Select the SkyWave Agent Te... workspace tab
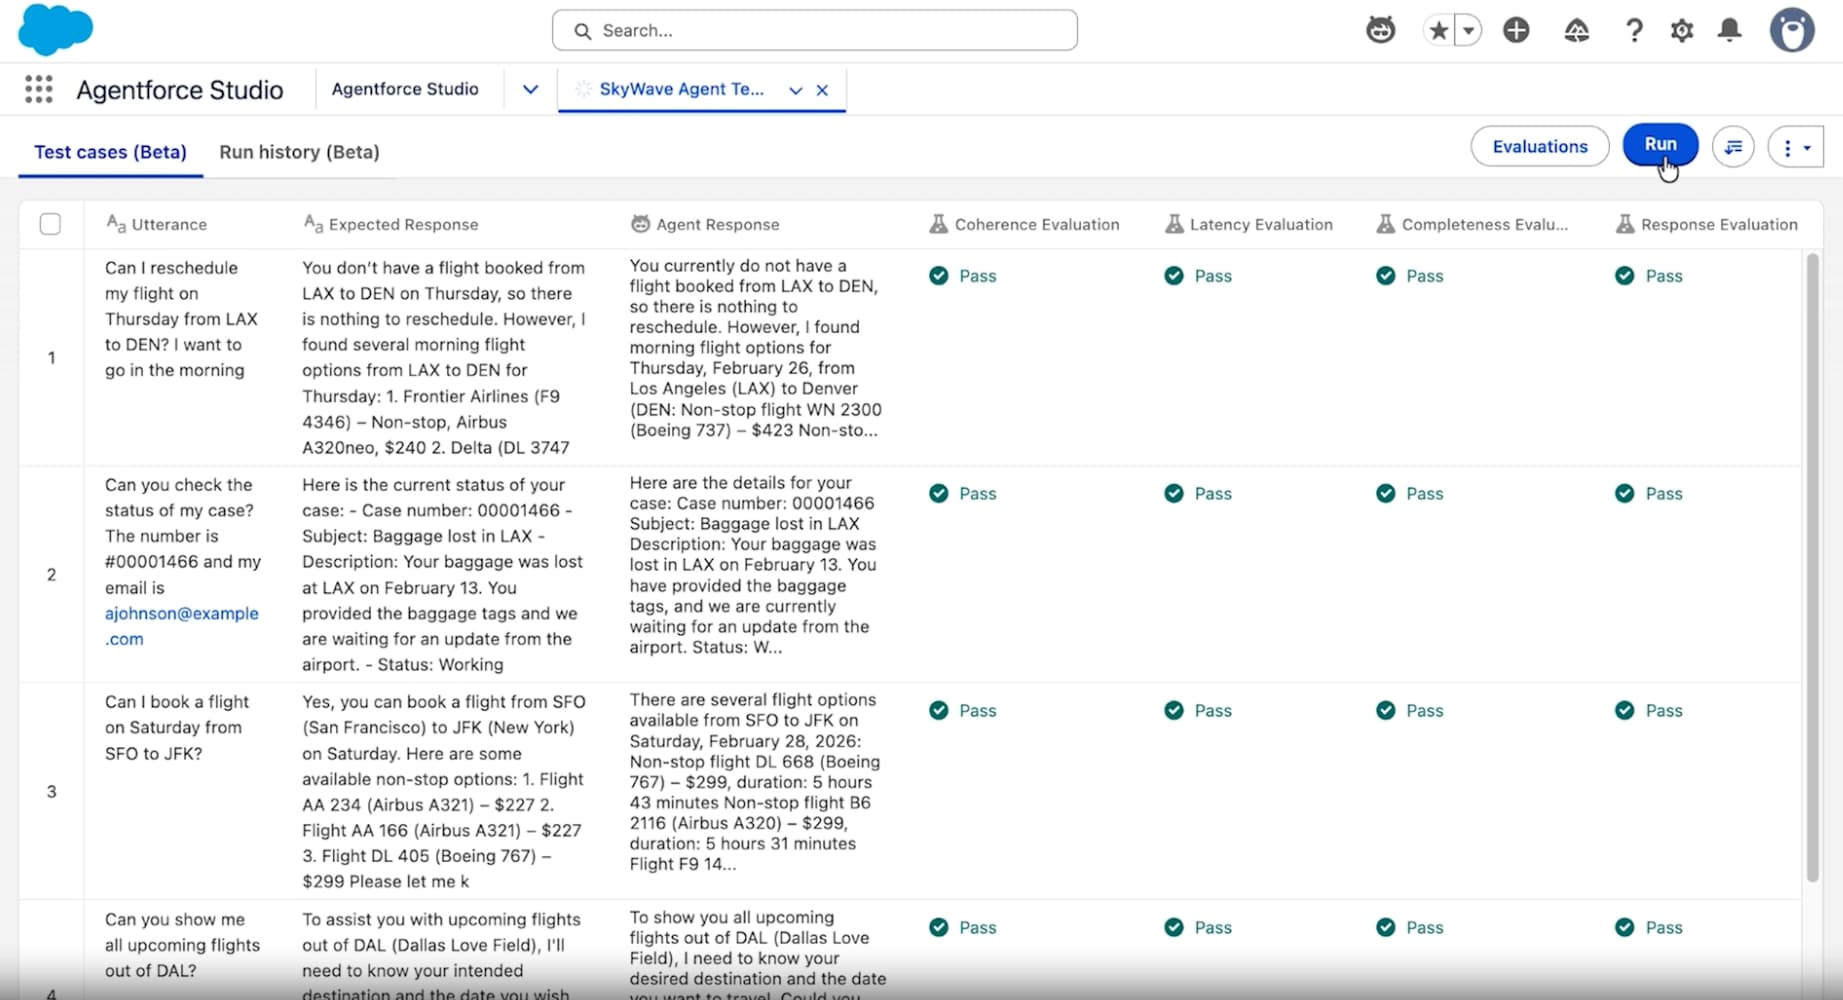Viewport: 1843px width, 1000px height. tap(681, 89)
